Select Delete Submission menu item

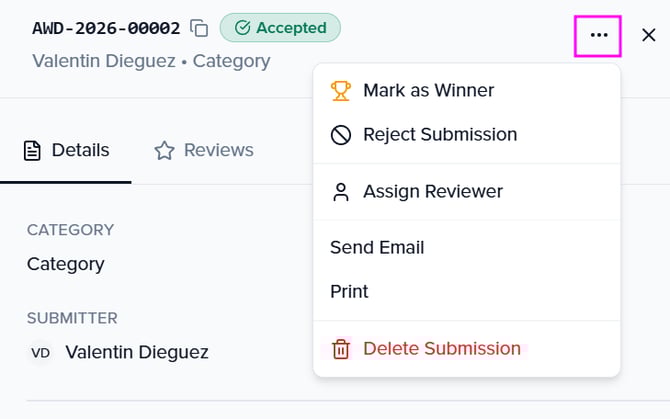[x=441, y=349]
